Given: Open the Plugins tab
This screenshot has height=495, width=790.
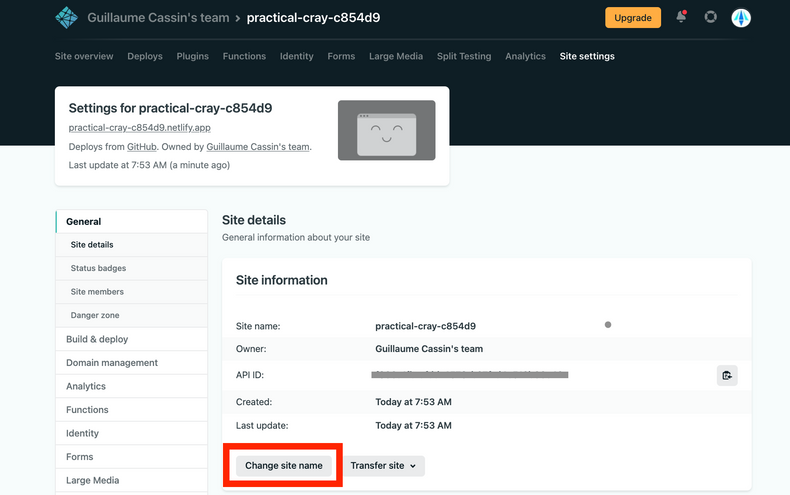Looking at the screenshot, I should (192, 56).
